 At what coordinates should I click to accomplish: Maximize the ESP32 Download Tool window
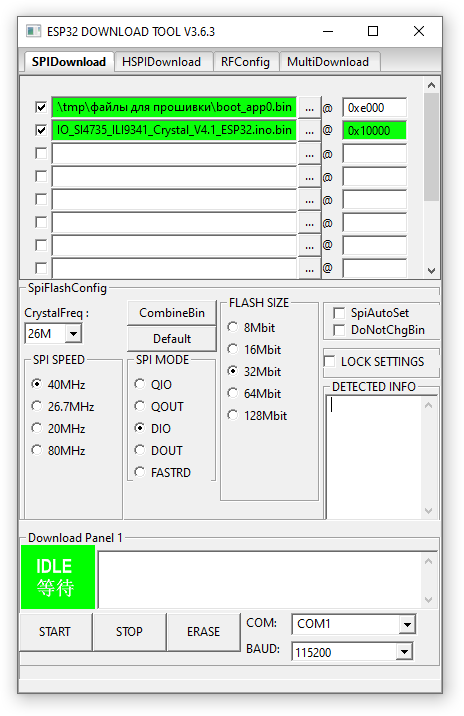click(x=373, y=31)
